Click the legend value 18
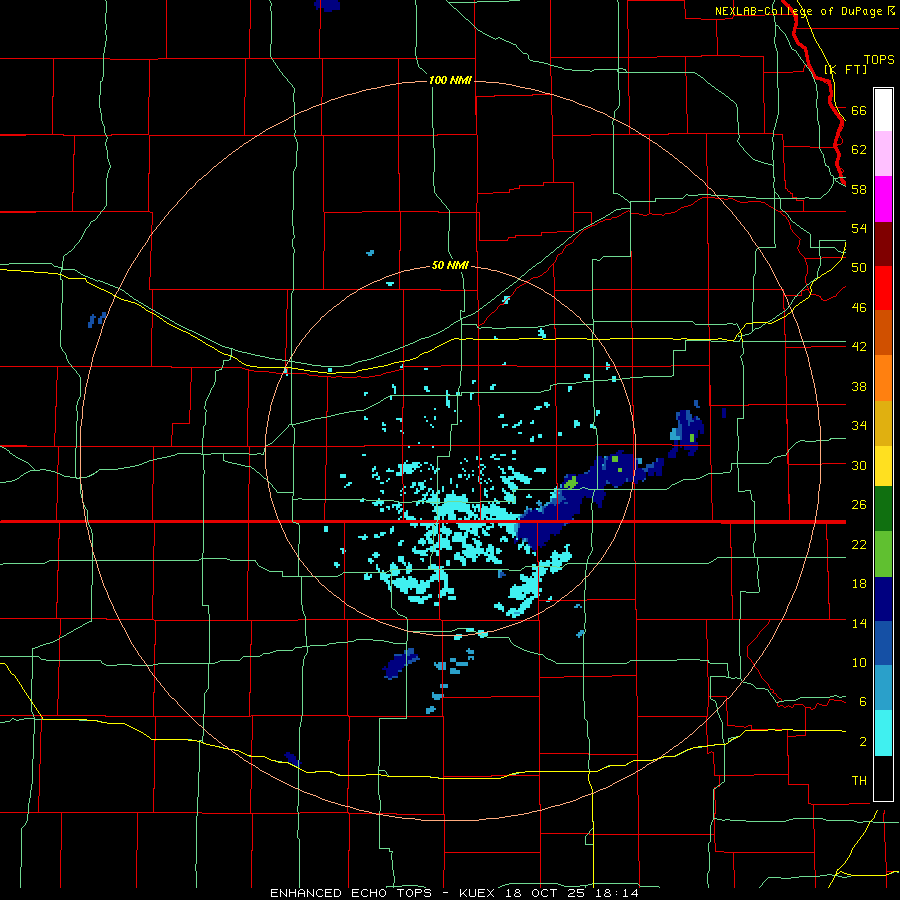The width and height of the screenshot is (900, 900). click(x=859, y=584)
